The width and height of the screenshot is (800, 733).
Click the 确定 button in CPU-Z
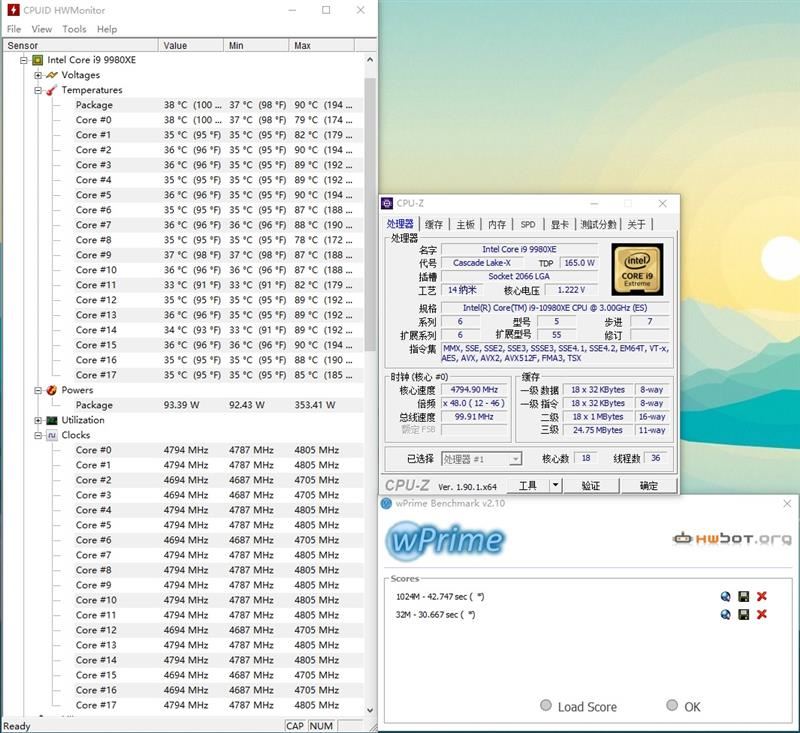click(x=649, y=486)
